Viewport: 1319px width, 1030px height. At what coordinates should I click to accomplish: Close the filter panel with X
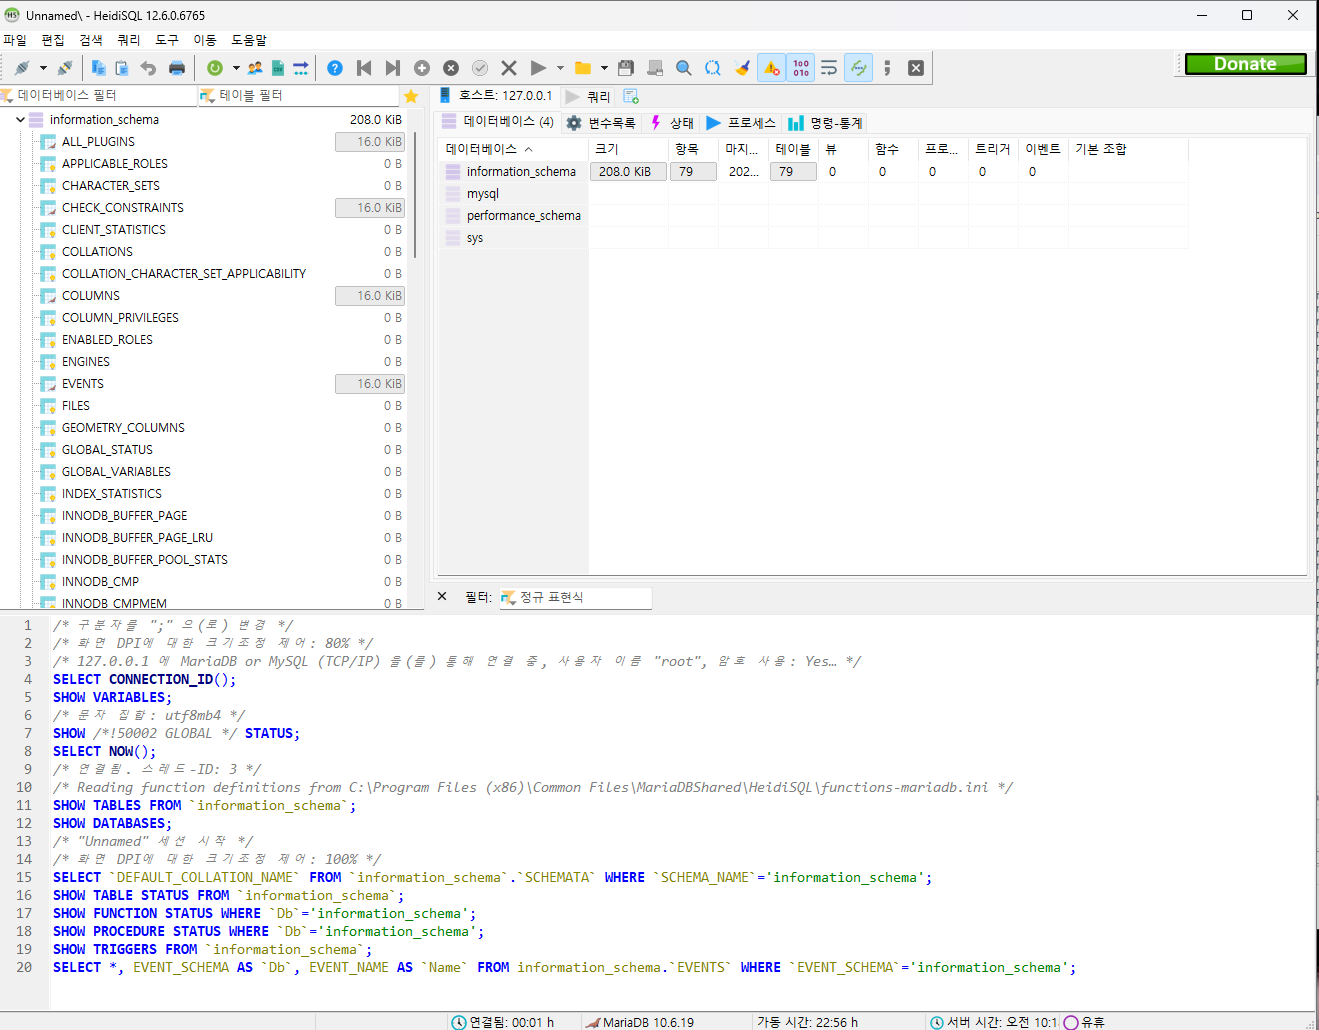(442, 596)
